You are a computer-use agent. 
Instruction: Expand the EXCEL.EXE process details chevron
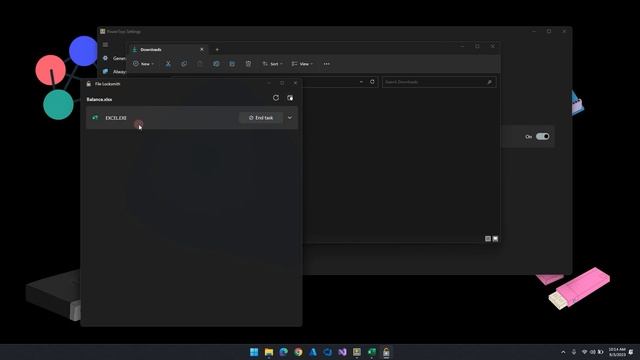click(290, 118)
